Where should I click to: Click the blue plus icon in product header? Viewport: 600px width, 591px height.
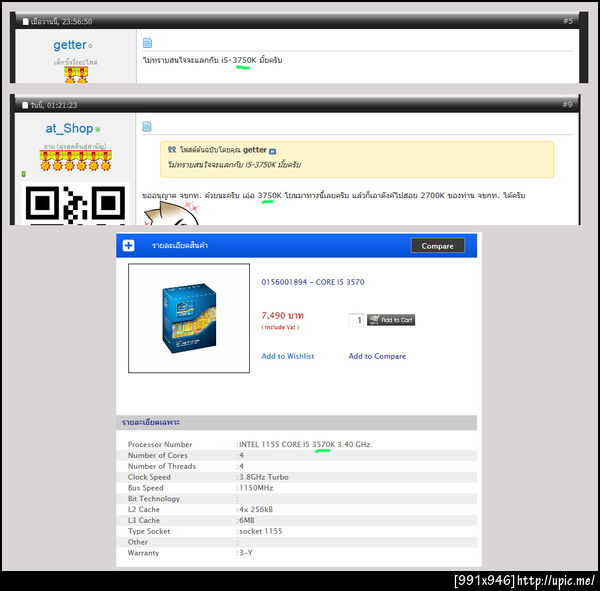129,245
